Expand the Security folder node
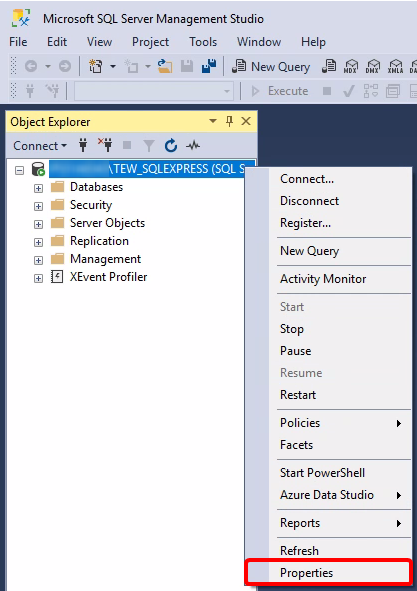 [x=38, y=206]
